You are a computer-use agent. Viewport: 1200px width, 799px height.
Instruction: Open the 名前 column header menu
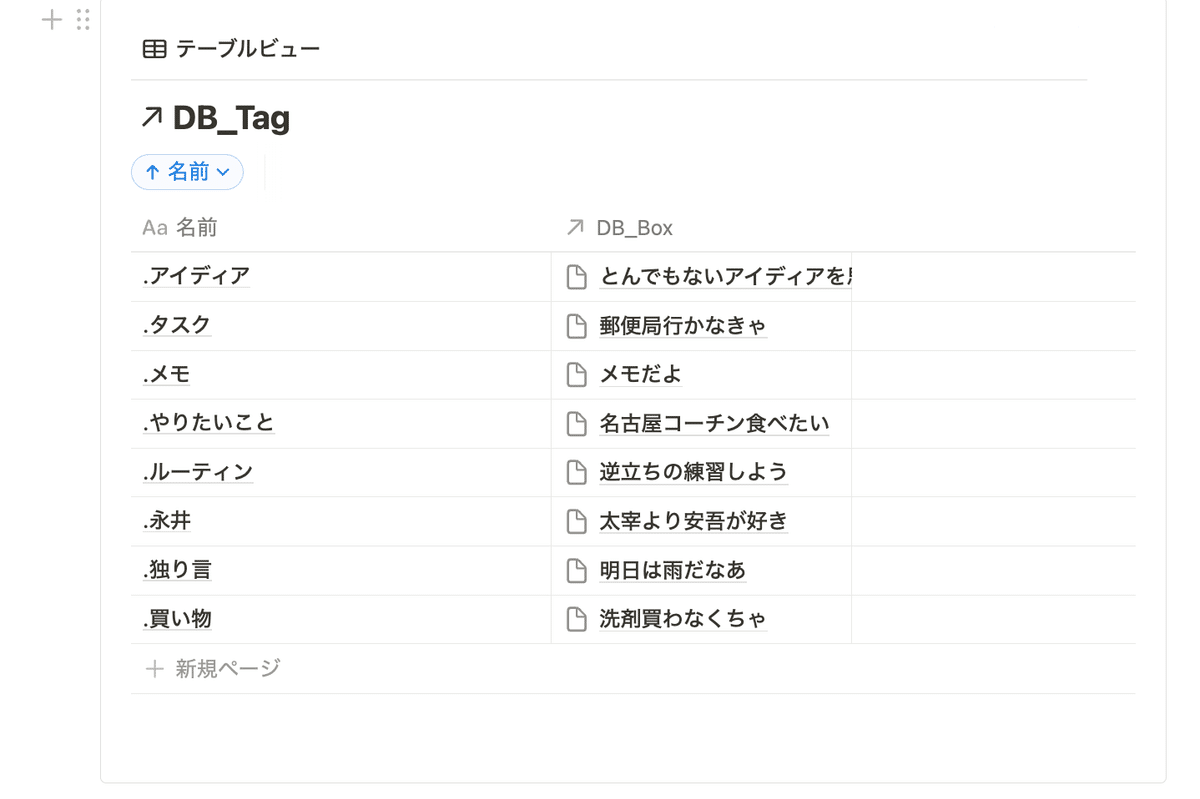pyautogui.click(x=341, y=228)
